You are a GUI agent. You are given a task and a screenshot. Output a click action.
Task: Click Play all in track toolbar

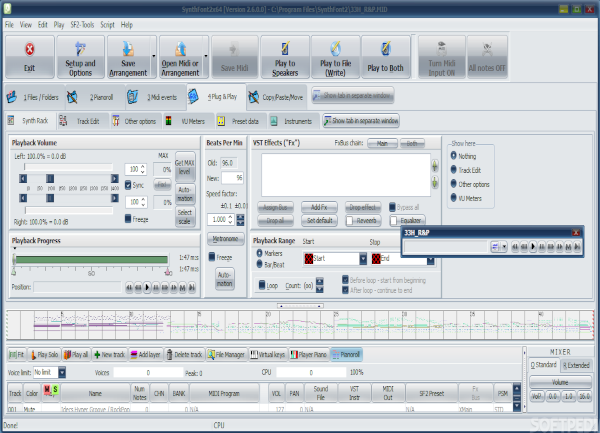pos(76,355)
